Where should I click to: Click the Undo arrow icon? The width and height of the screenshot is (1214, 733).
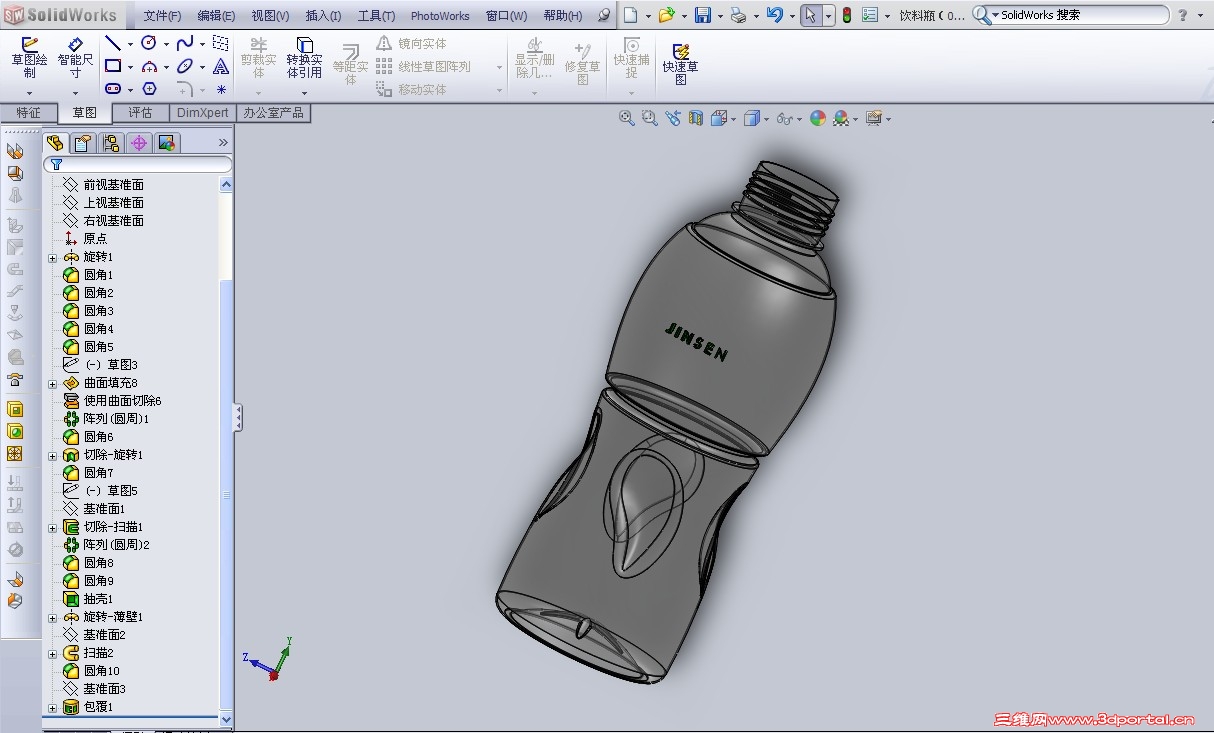pos(774,15)
